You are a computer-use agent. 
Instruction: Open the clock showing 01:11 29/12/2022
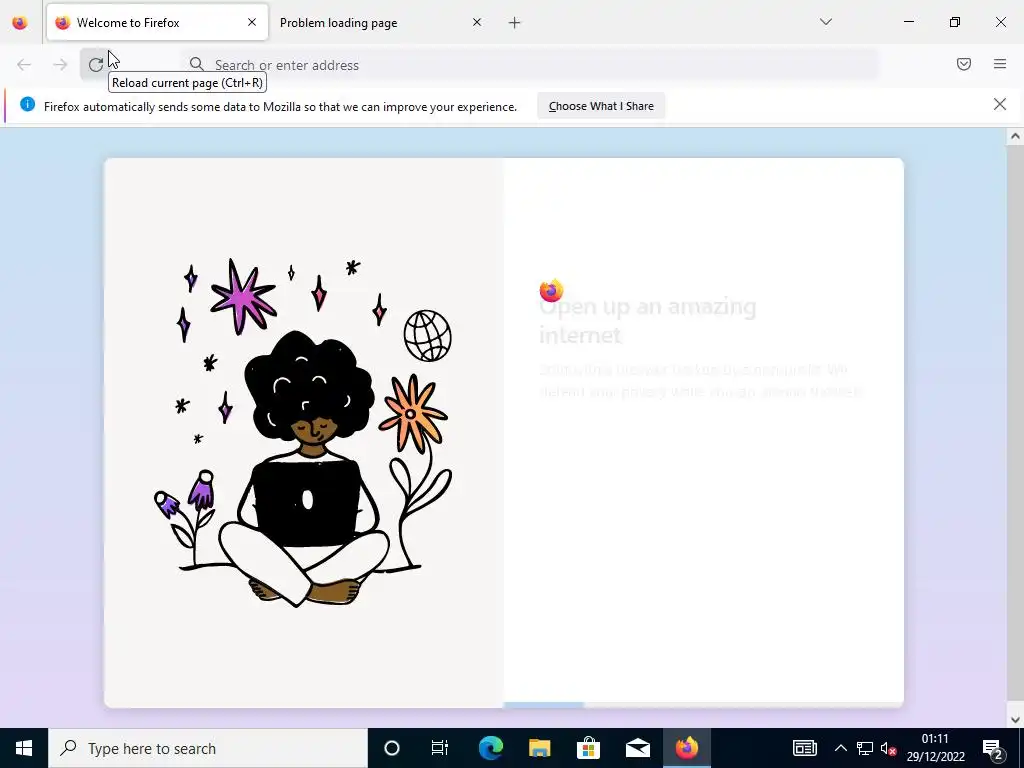coord(935,748)
